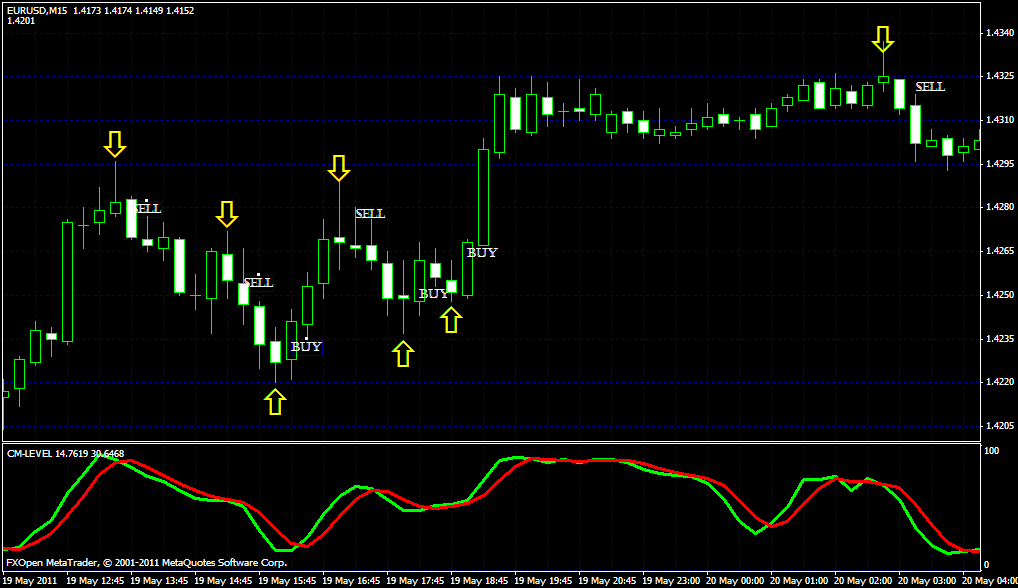The image size is (1018, 588).
Task: Select the 19 May 2011 date label
Action: pos(30,580)
